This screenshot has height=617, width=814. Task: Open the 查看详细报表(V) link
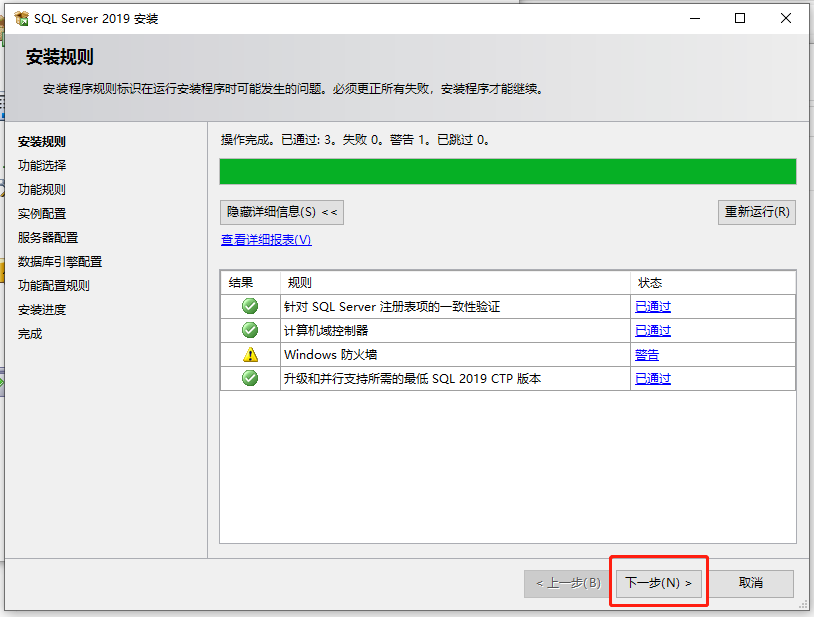pyautogui.click(x=266, y=240)
